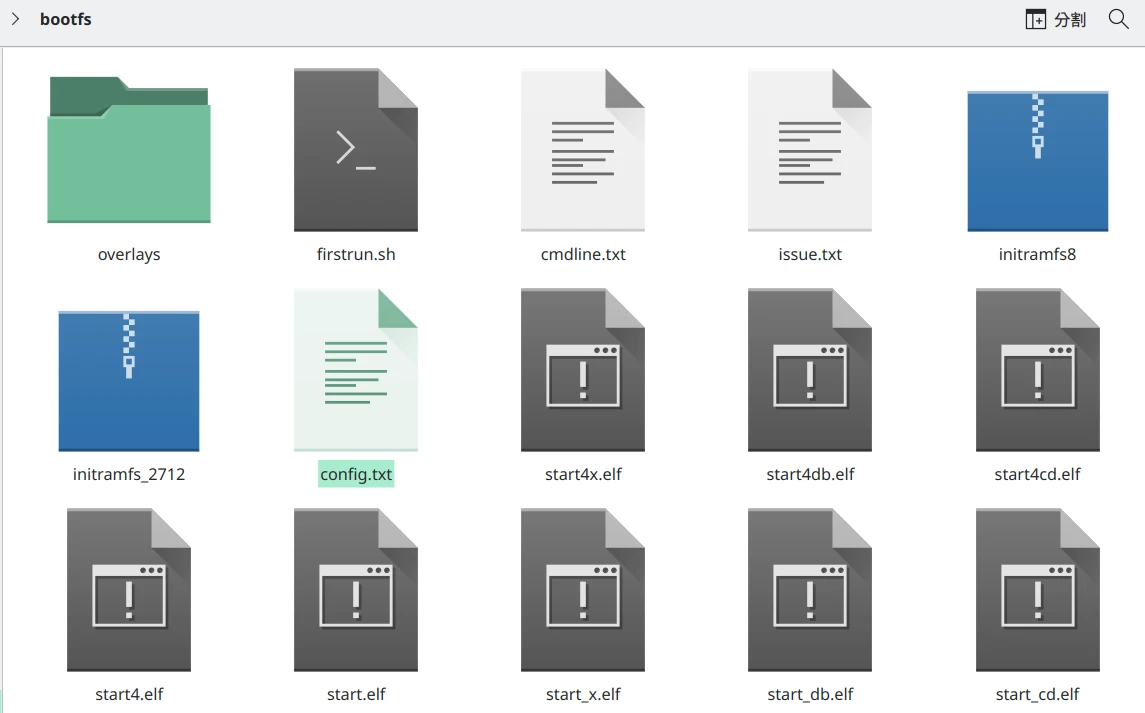Click the bootfs breadcrumb location label
Screen dimensions: 1145x713
coord(66,19)
